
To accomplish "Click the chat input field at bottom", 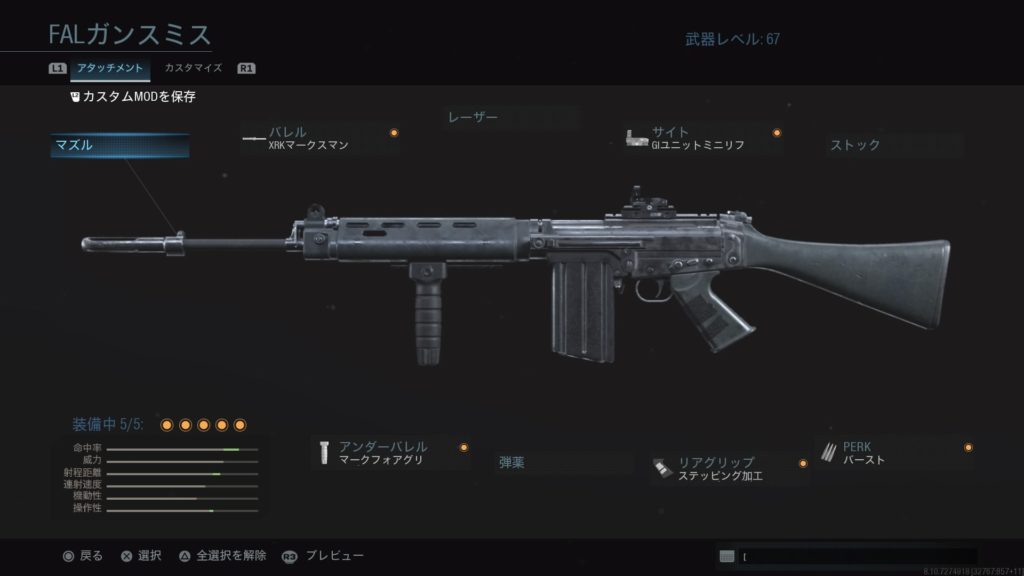I will coord(857,556).
